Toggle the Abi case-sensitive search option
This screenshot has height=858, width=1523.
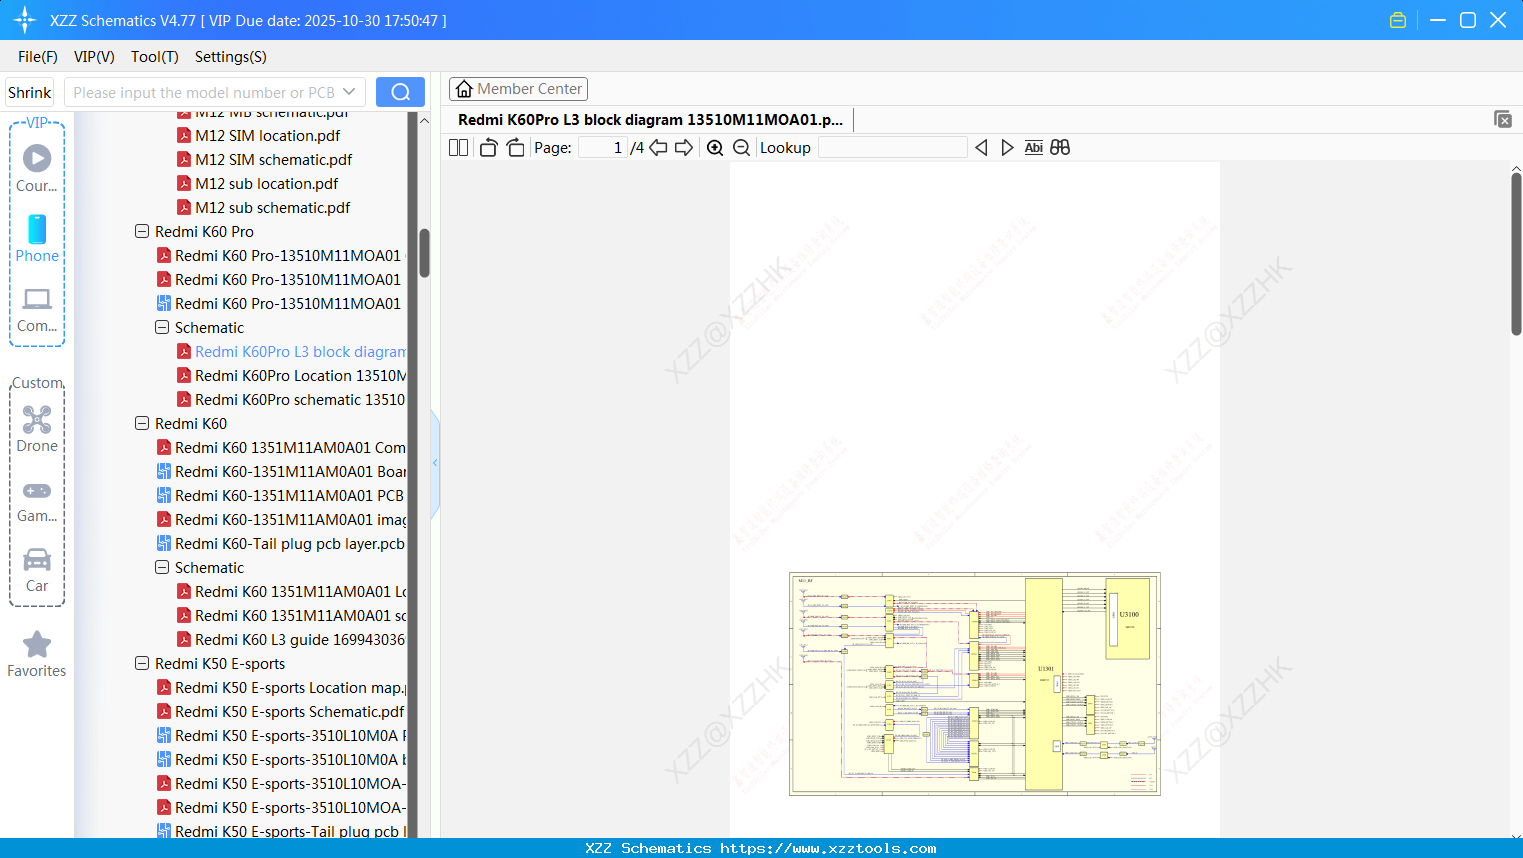[1033, 147]
